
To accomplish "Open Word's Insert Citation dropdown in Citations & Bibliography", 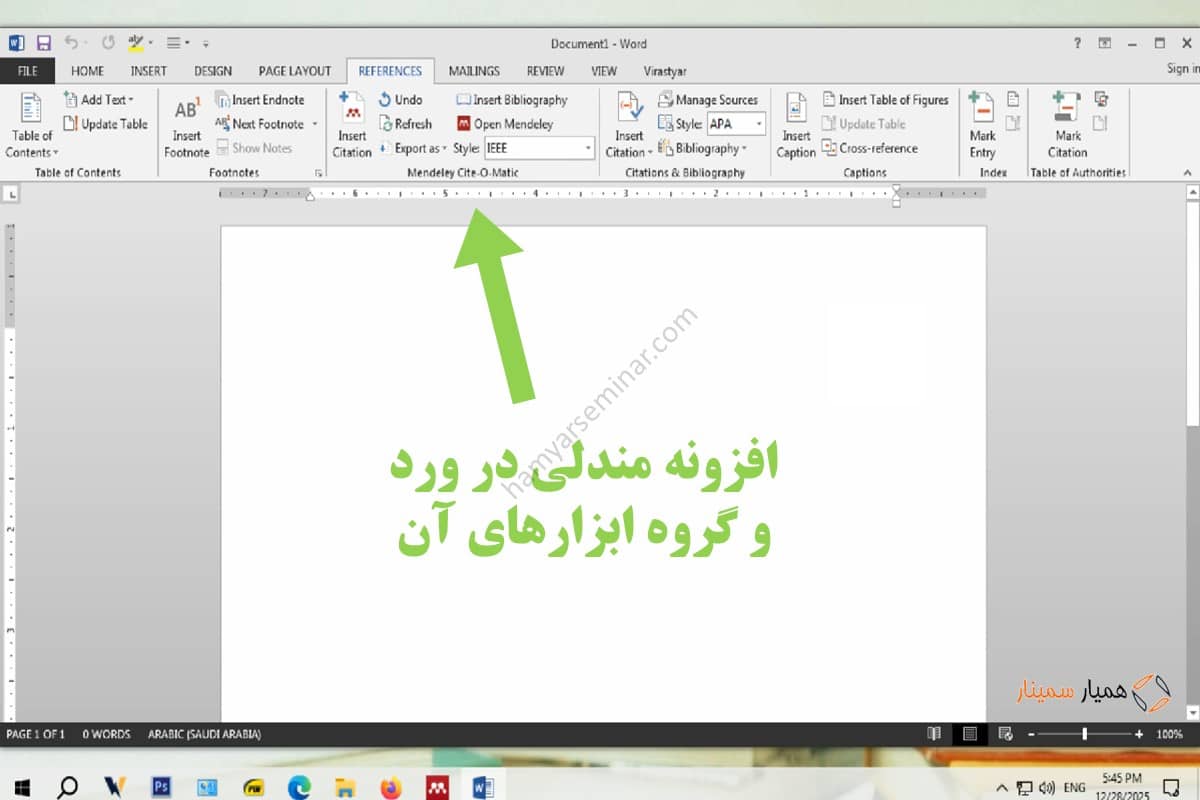I will click(x=629, y=126).
